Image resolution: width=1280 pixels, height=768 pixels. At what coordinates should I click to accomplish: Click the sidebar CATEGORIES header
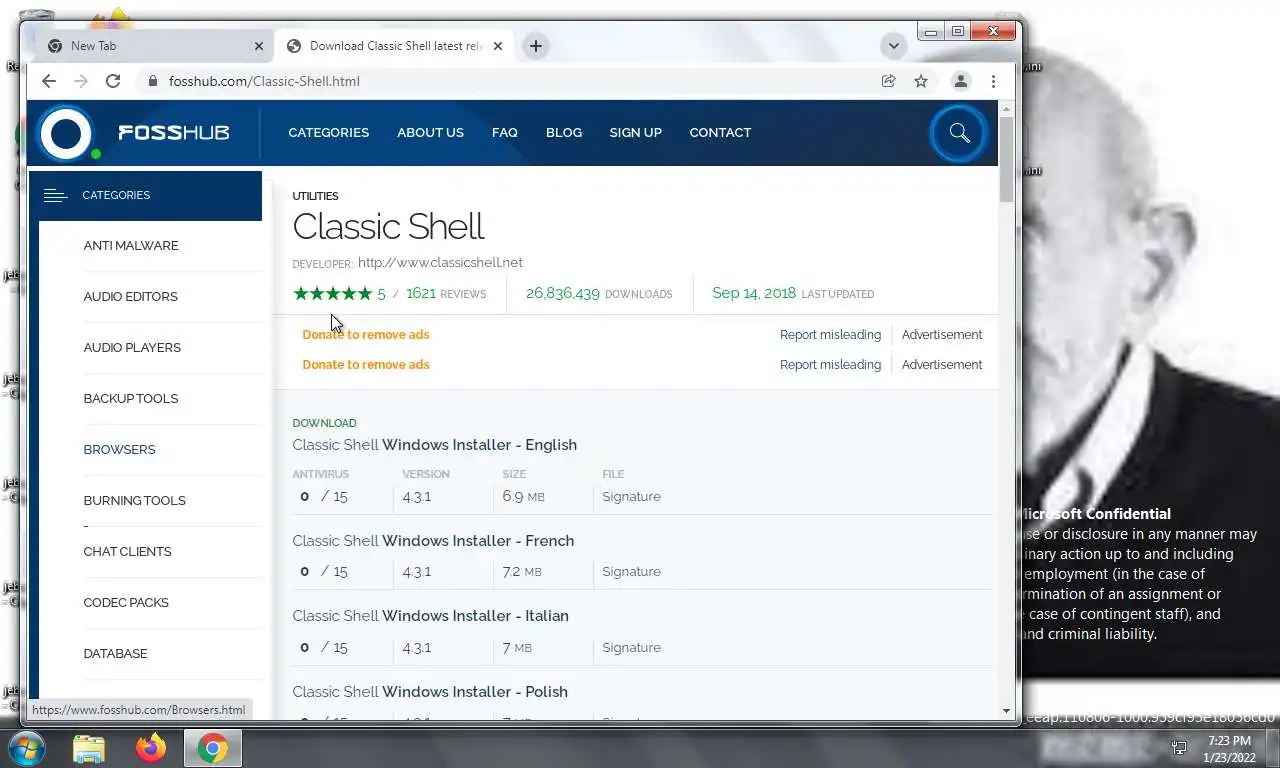[146, 195]
